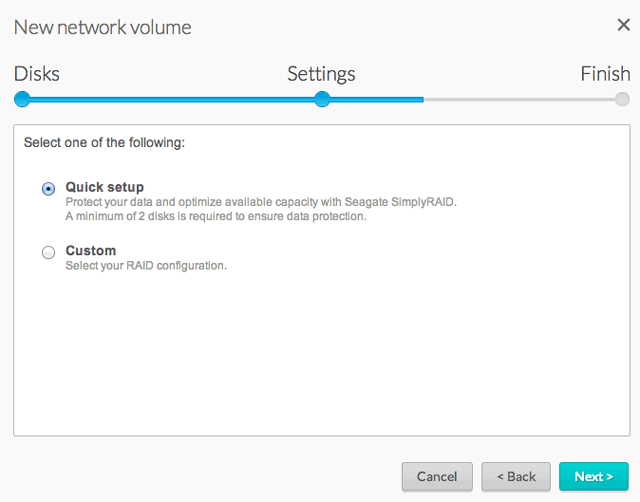640x502 pixels.
Task: Click the Disks step label
Action: tap(37, 74)
